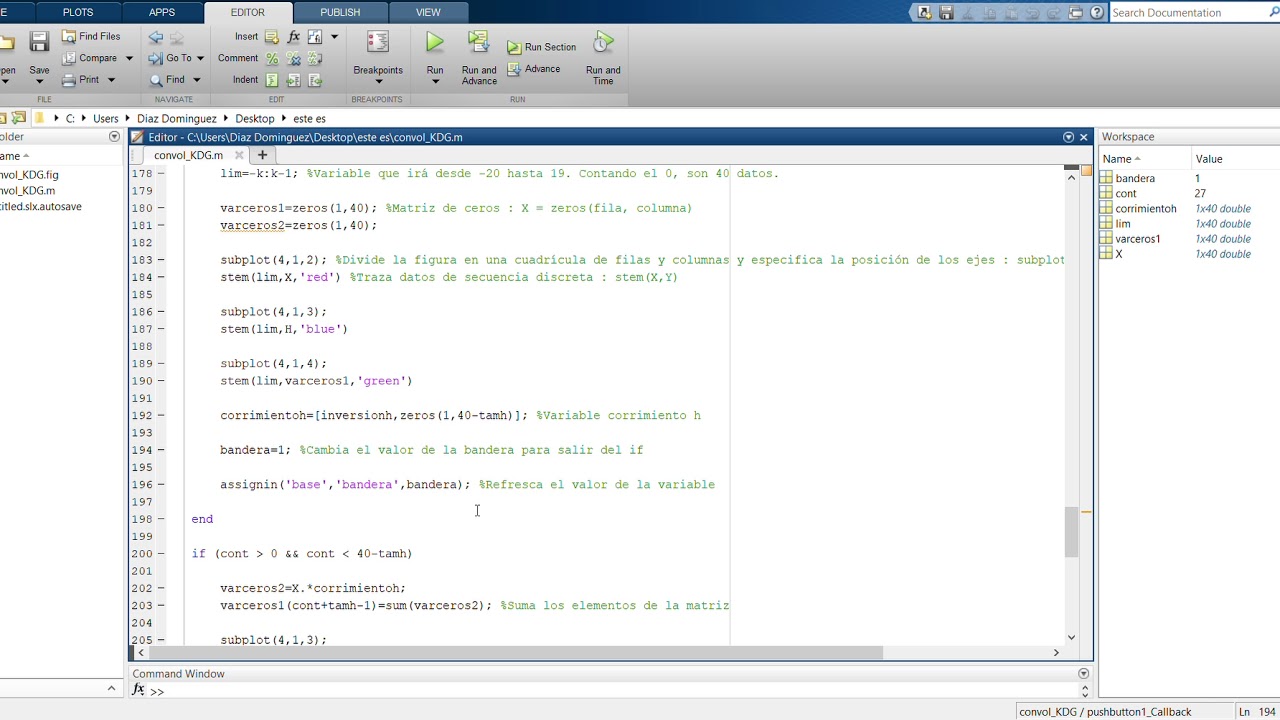This screenshot has height=720, width=1280.
Task: Click the Switch Windows icon
Action: [x=1076, y=12]
